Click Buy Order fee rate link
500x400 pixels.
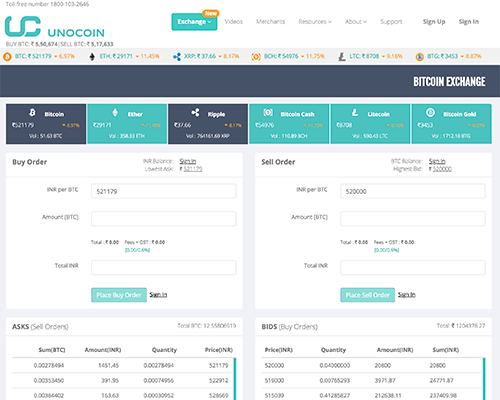click(137, 250)
